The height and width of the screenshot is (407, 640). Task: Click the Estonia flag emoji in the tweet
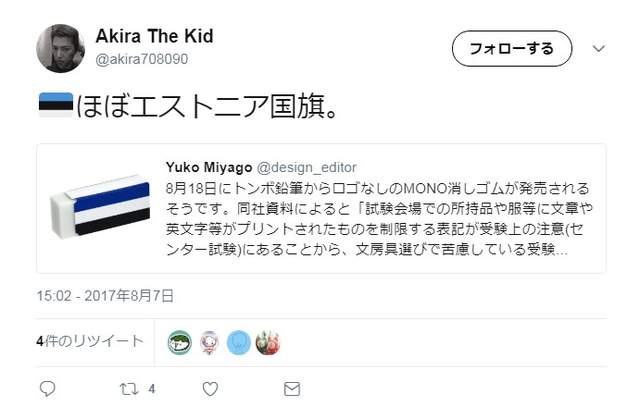point(55,106)
